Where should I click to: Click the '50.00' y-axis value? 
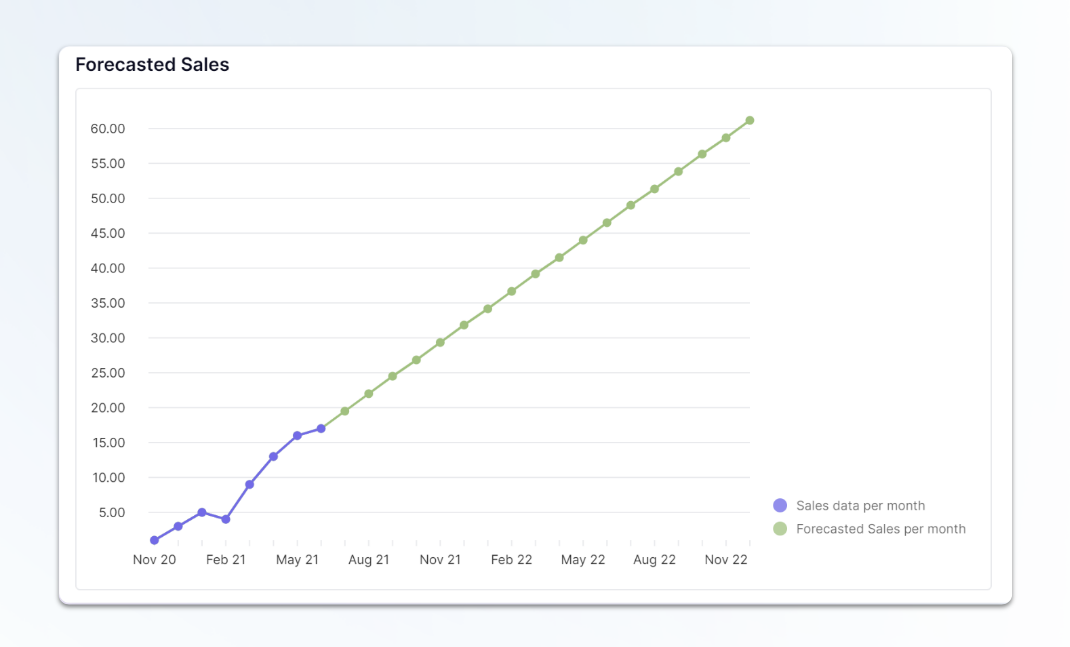point(108,199)
